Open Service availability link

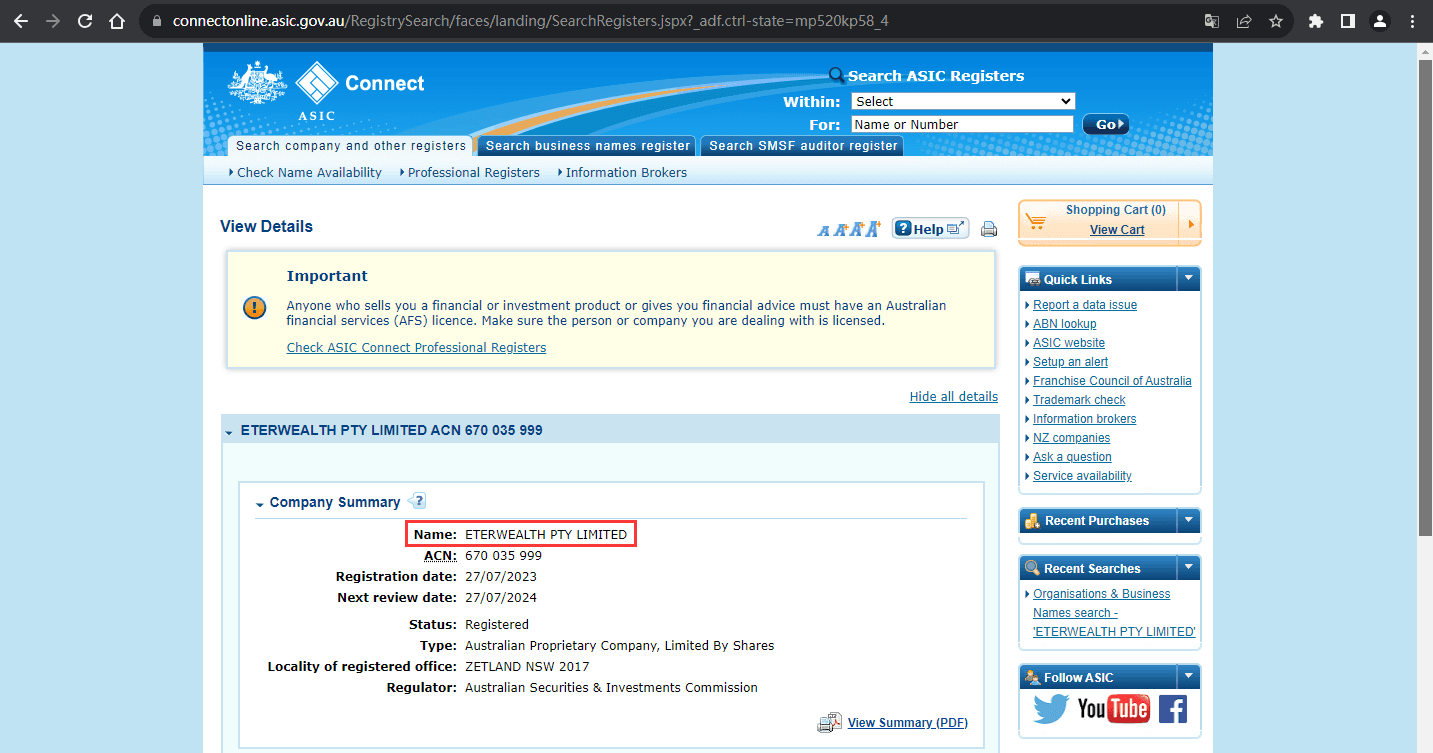[1082, 476]
